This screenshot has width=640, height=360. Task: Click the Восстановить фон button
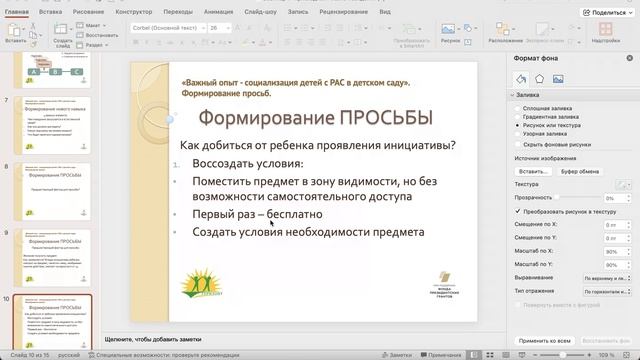tap(606, 340)
